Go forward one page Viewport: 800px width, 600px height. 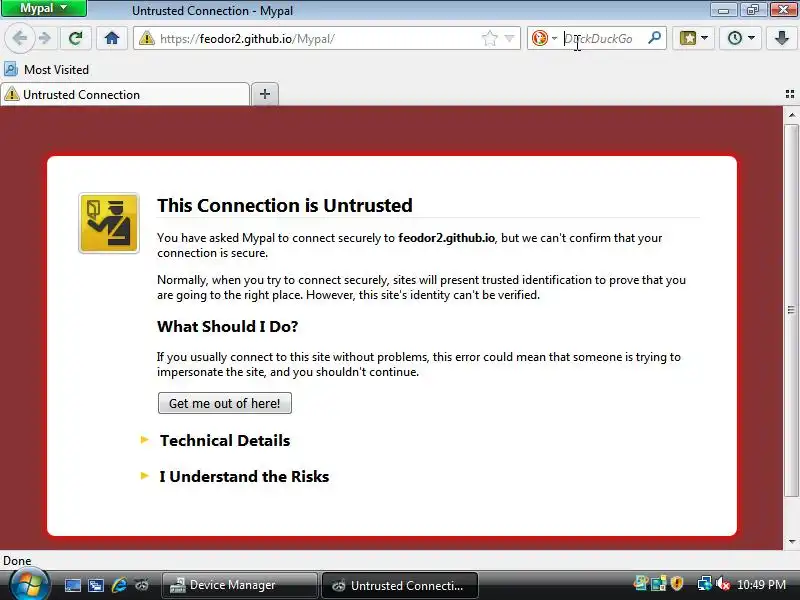point(45,38)
